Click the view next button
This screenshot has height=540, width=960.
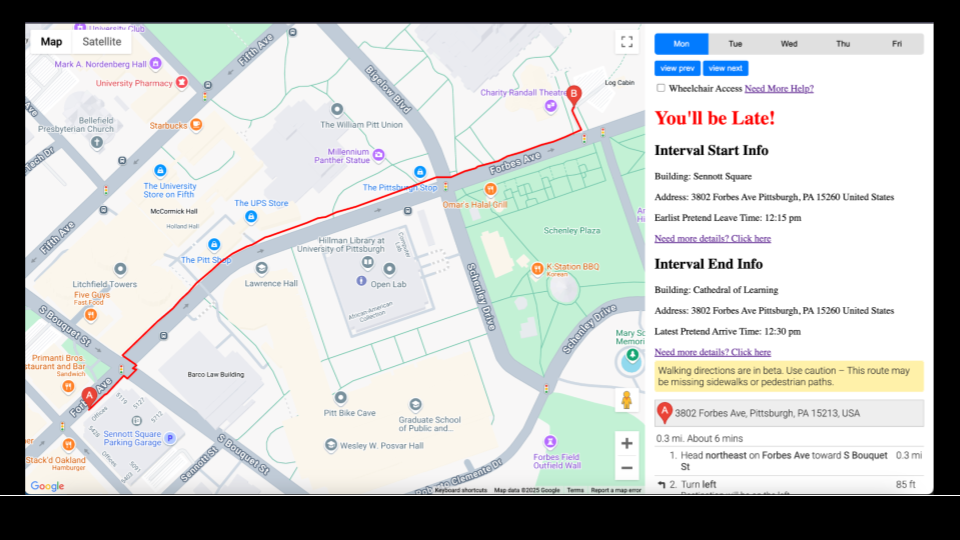click(x=726, y=69)
